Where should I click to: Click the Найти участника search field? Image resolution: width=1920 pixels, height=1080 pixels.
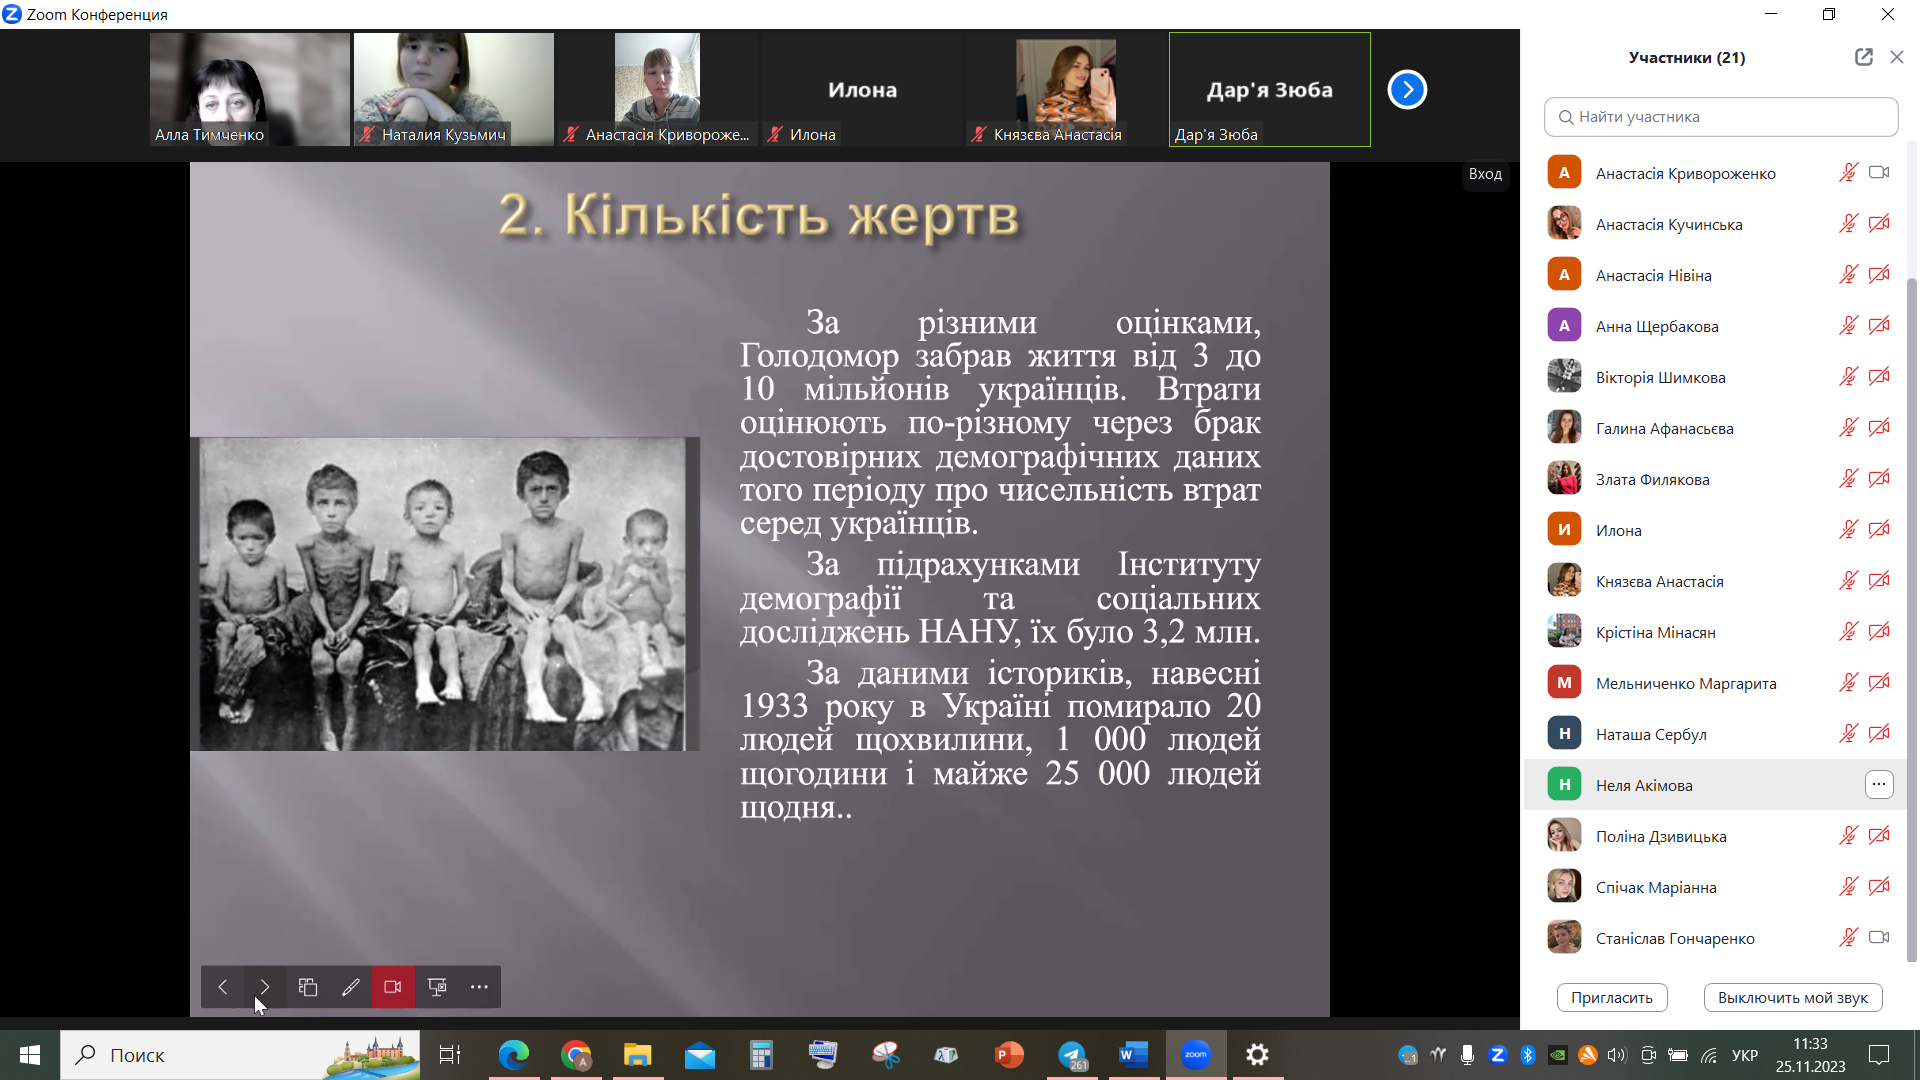(1720, 117)
